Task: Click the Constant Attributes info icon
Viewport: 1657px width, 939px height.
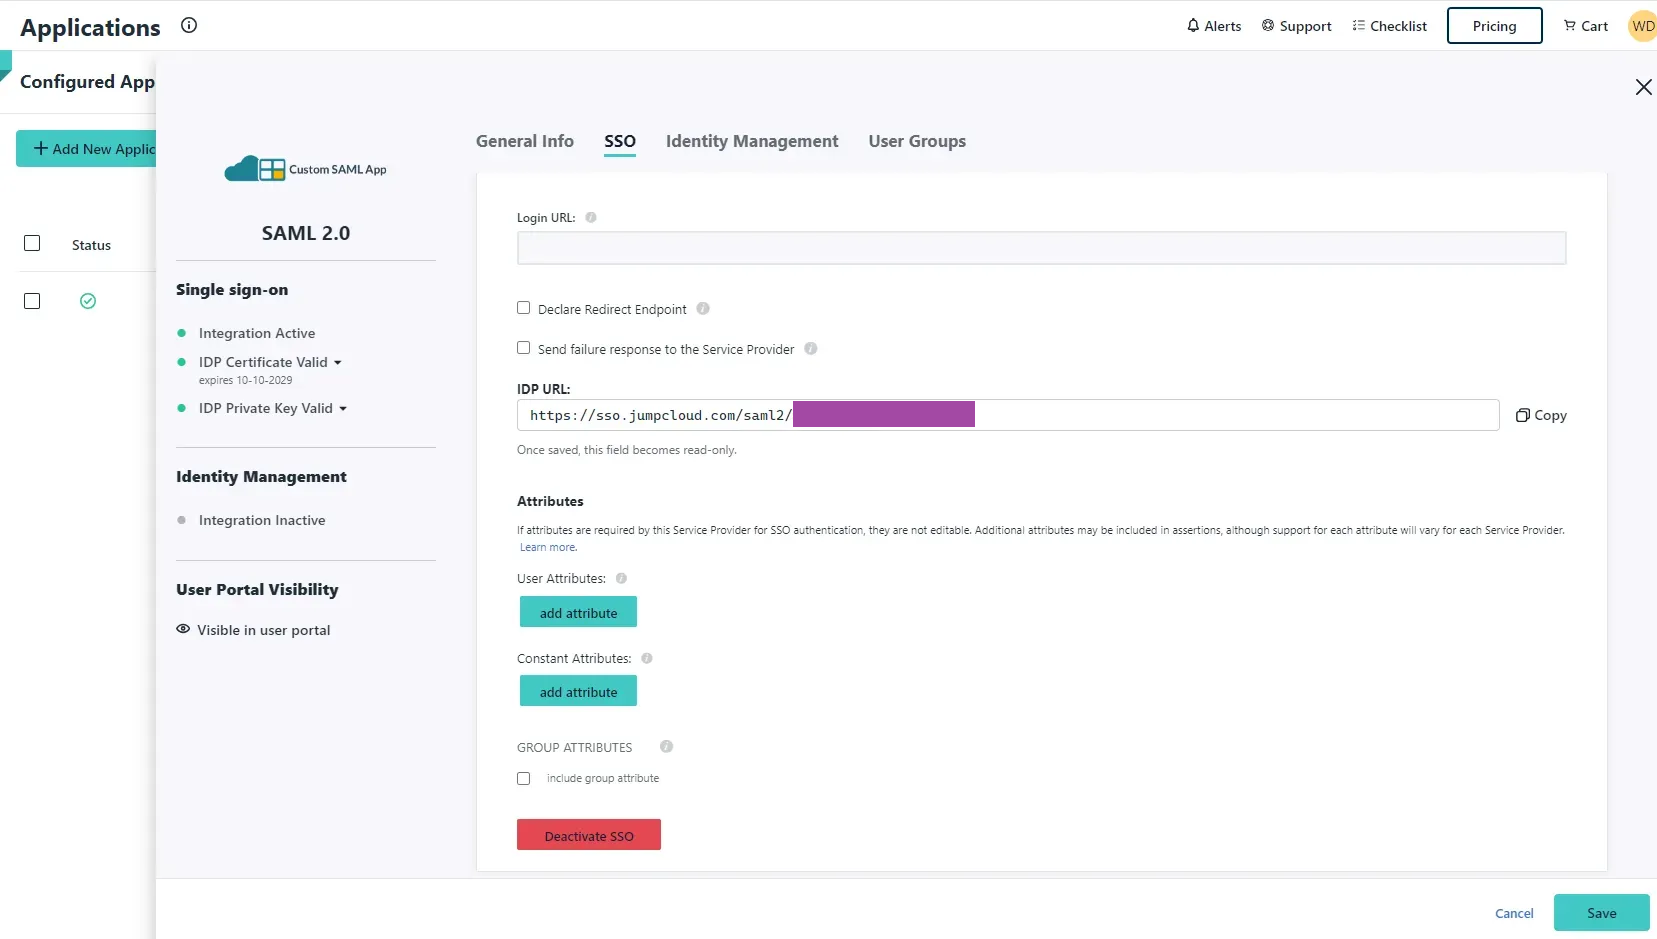Action: click(647, 659)
